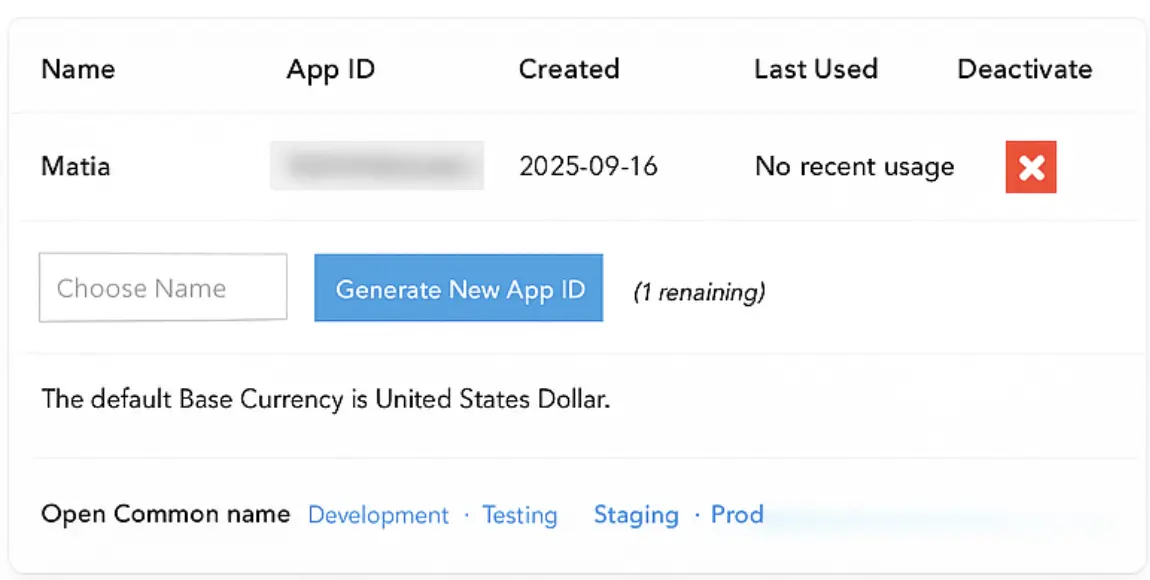Open the Development common name link
Screen dimensions: 1150x580
[378, 515]
